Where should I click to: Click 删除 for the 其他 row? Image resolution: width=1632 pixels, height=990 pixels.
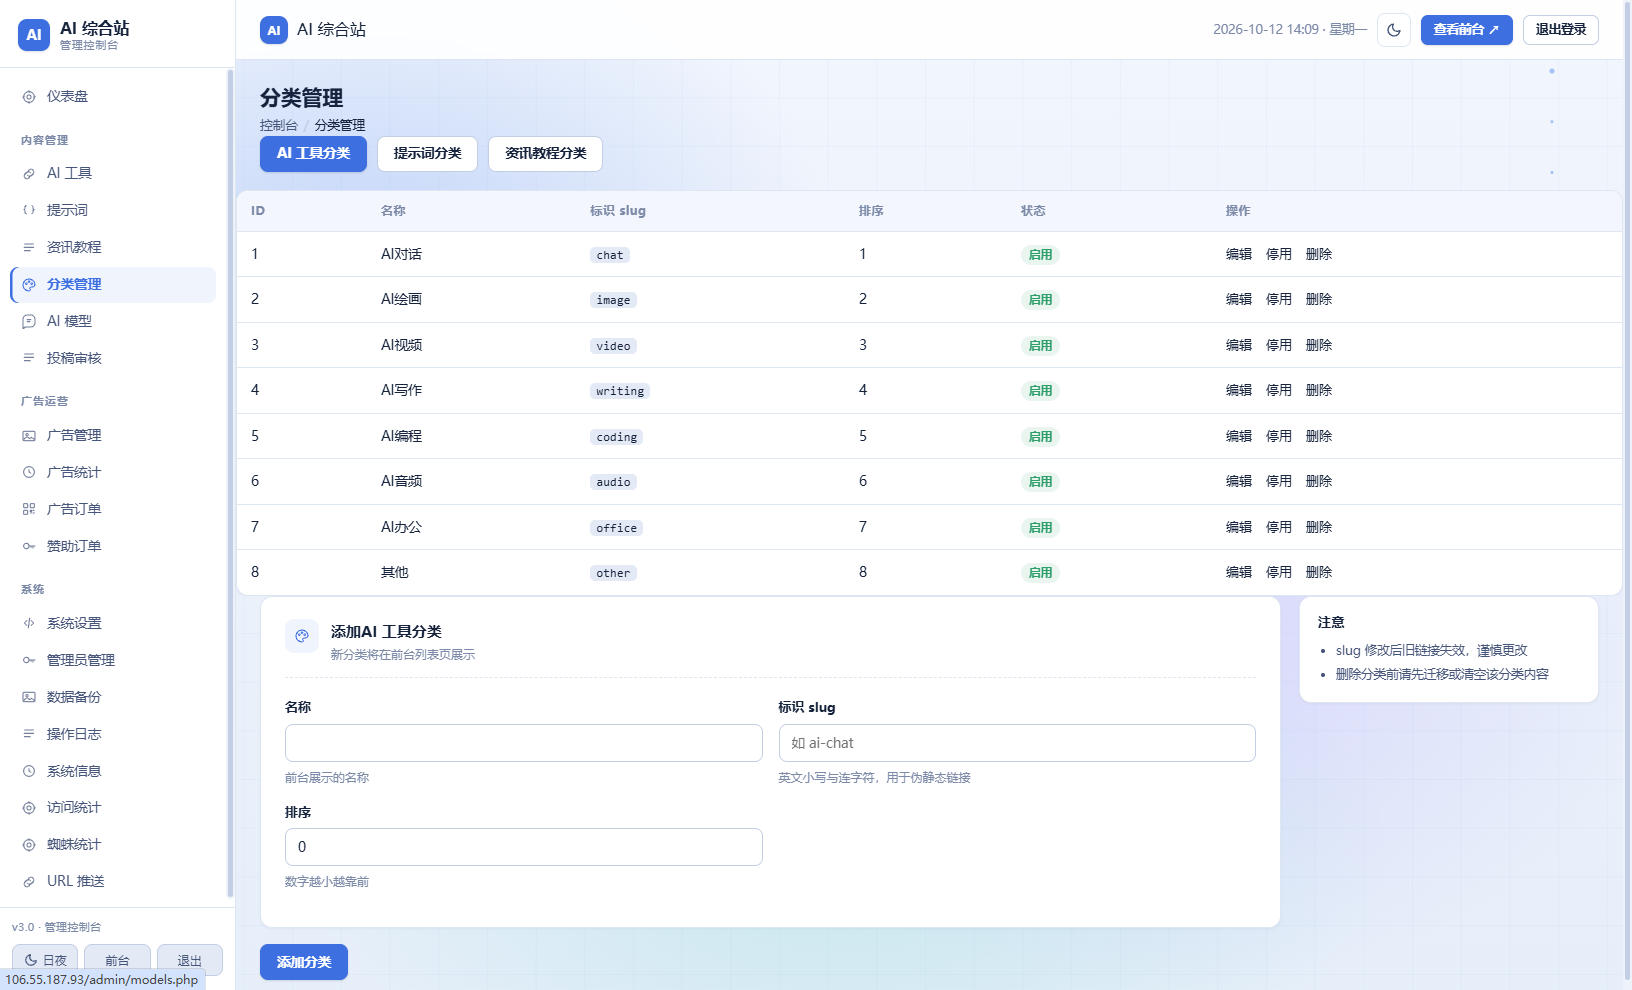[1319, 573]
